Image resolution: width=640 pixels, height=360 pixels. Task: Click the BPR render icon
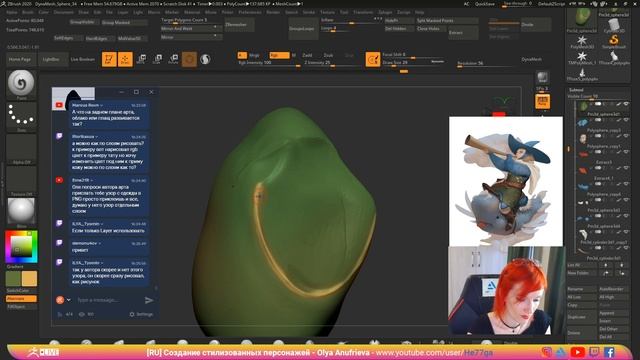pyautogui.click(x=542, y=77)
